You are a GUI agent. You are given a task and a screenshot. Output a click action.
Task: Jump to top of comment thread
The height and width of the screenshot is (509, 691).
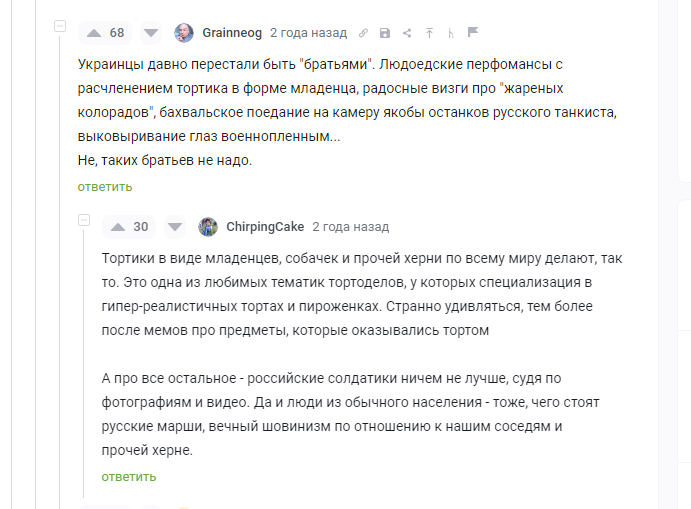point(429,33)
